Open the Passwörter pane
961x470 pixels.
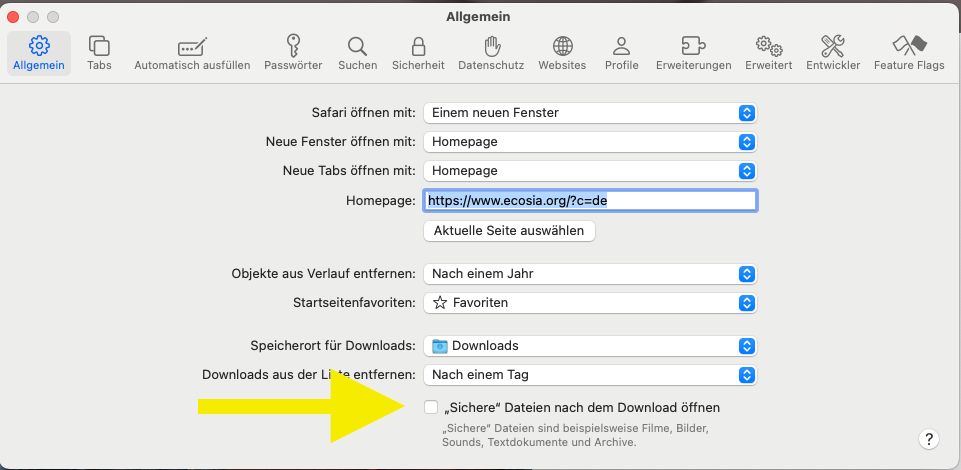pyautogui.click(x=293, y=53)
